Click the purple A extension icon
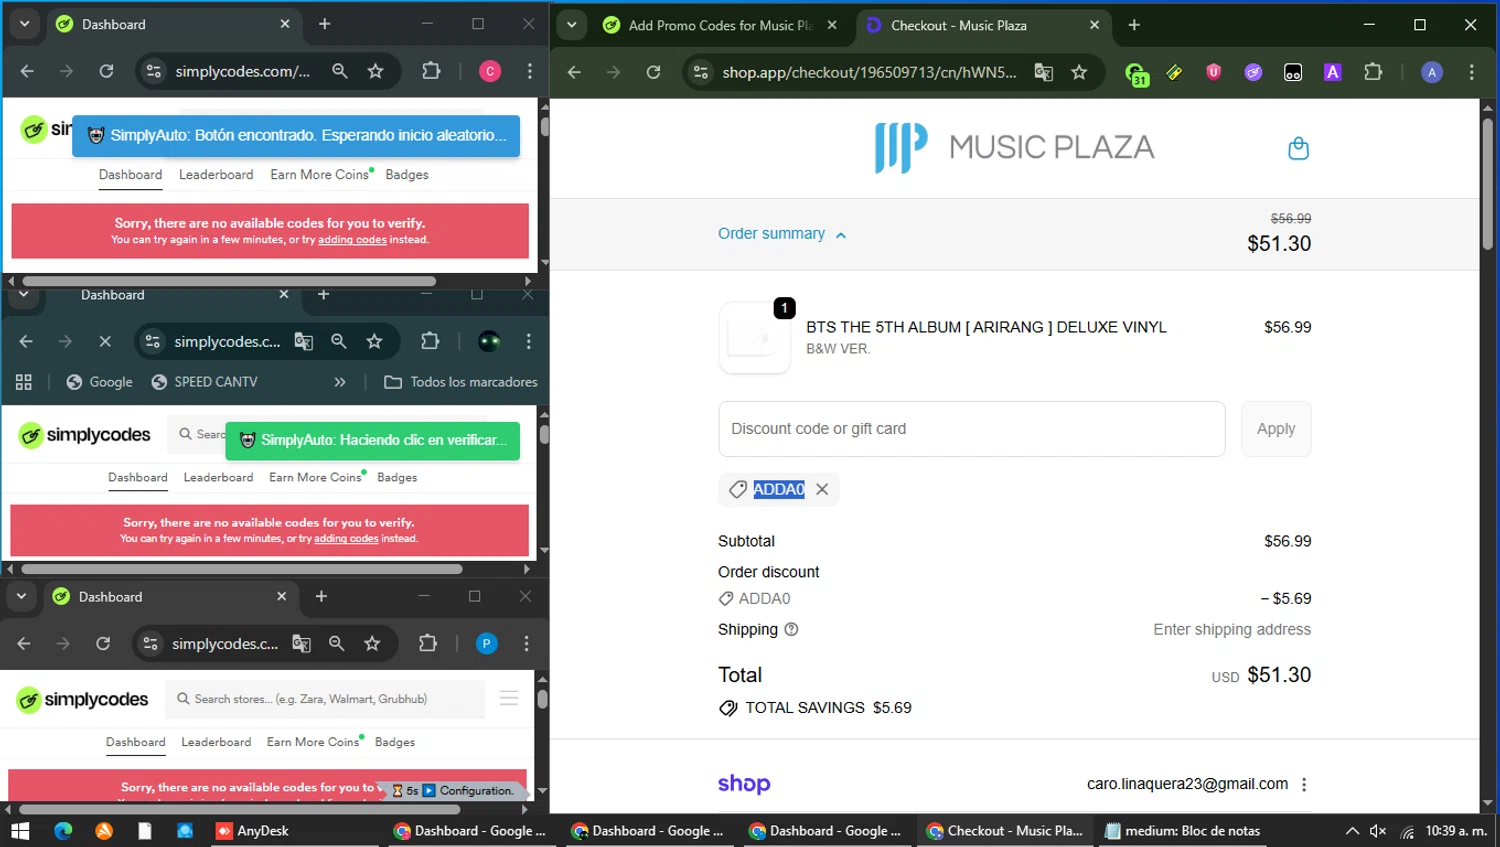 tap(1332, 72)
